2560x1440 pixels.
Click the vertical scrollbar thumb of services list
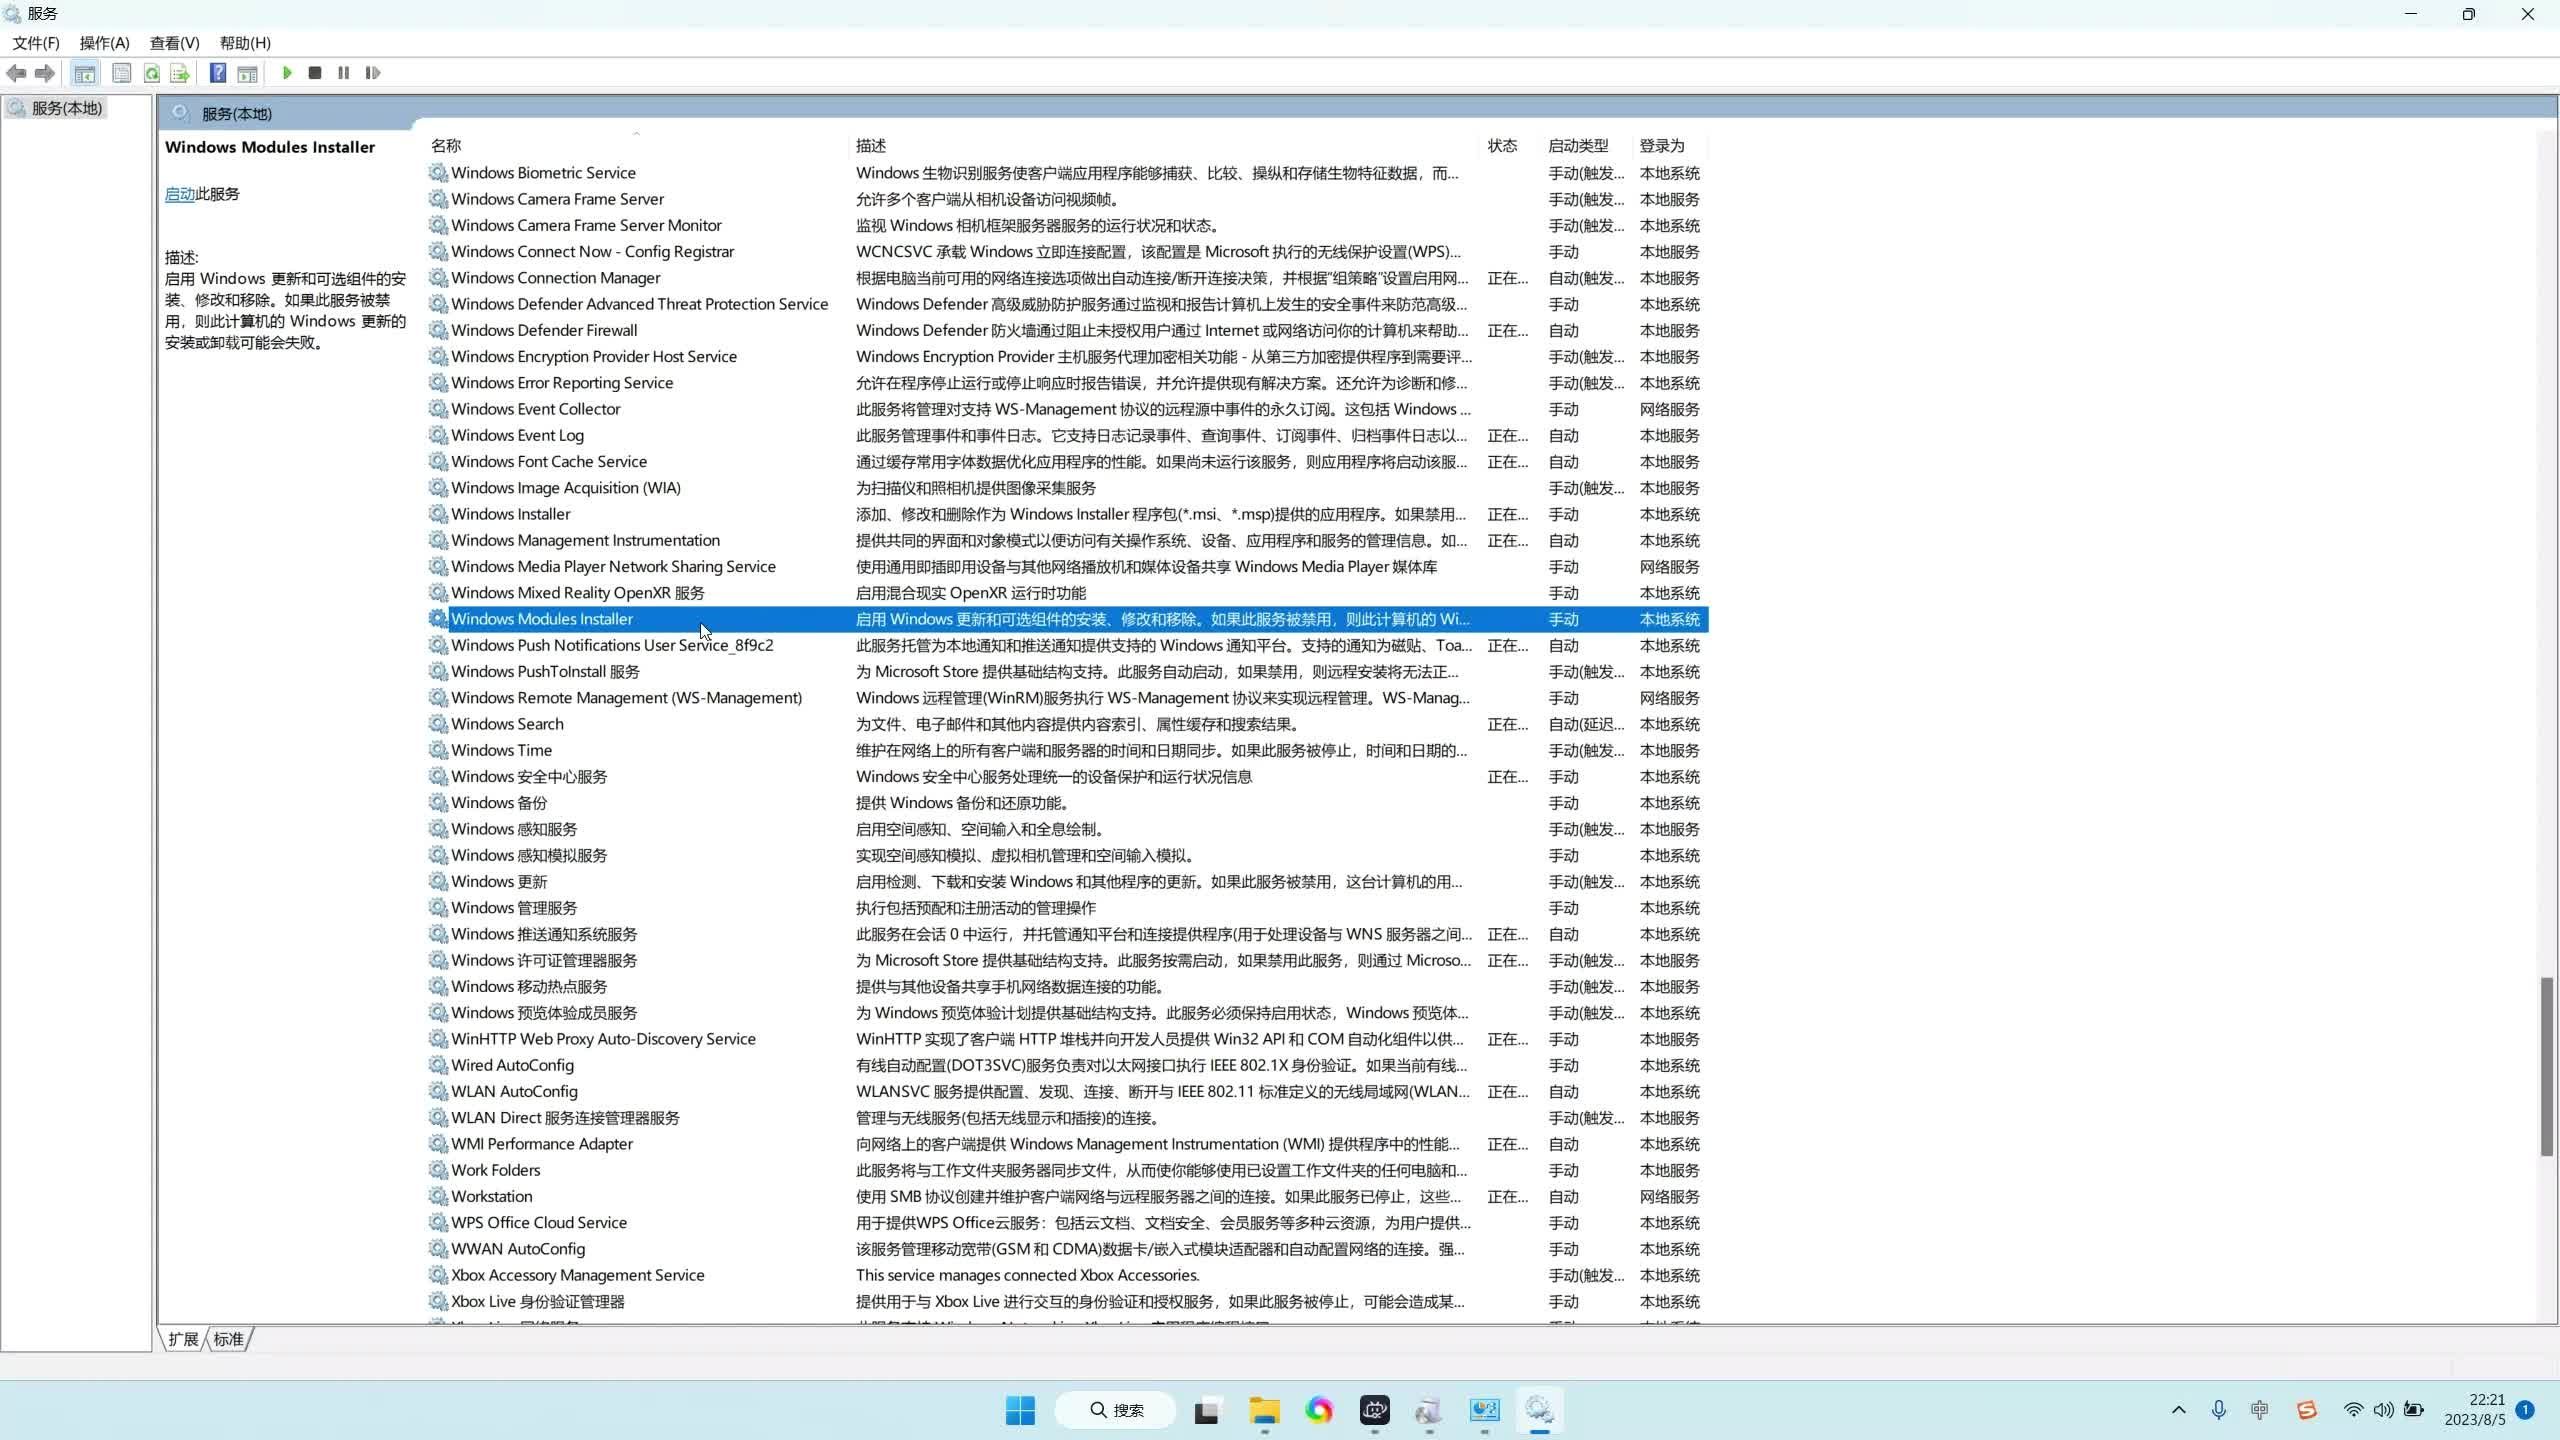[x=2546, y=1066]
